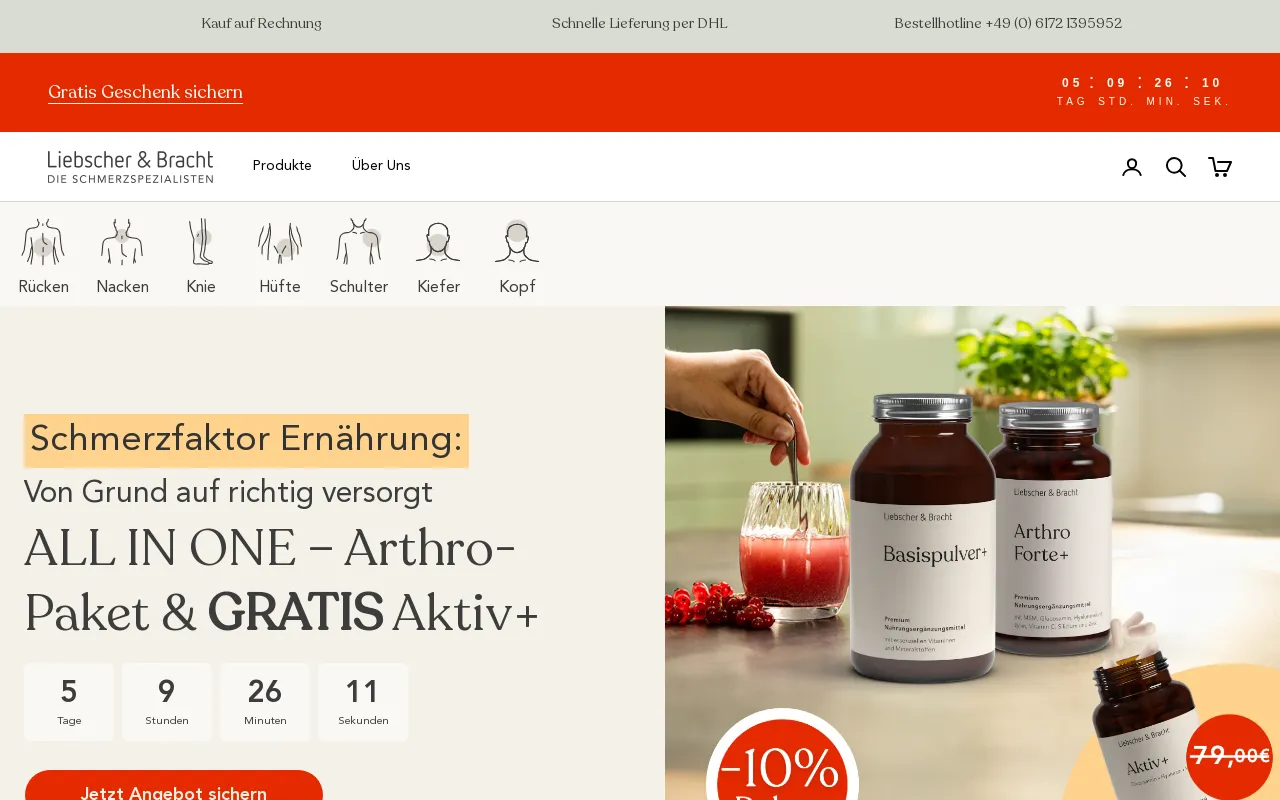
Task: Go to Liebscher & Bracht homepage logo
Action: click(x=130, y=167)
